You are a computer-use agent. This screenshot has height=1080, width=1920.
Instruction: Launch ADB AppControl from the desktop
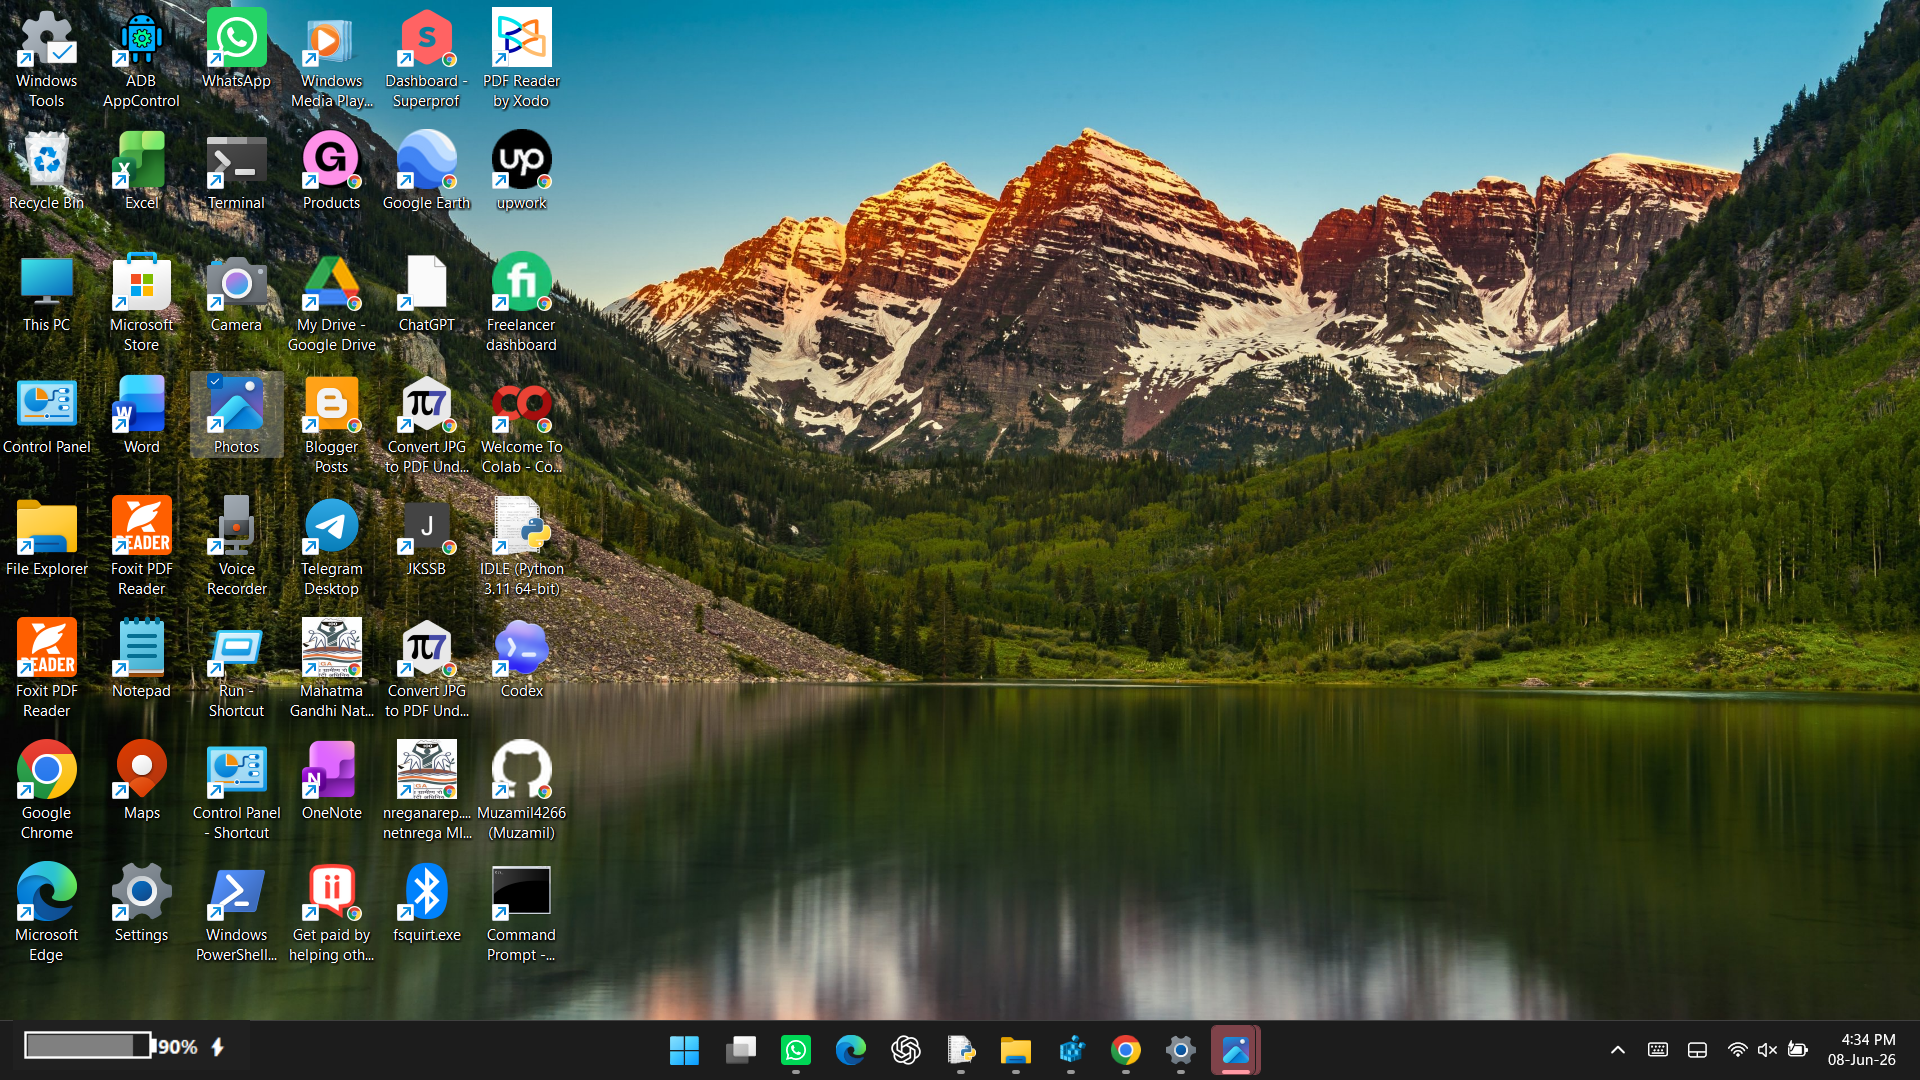[141, 60]
